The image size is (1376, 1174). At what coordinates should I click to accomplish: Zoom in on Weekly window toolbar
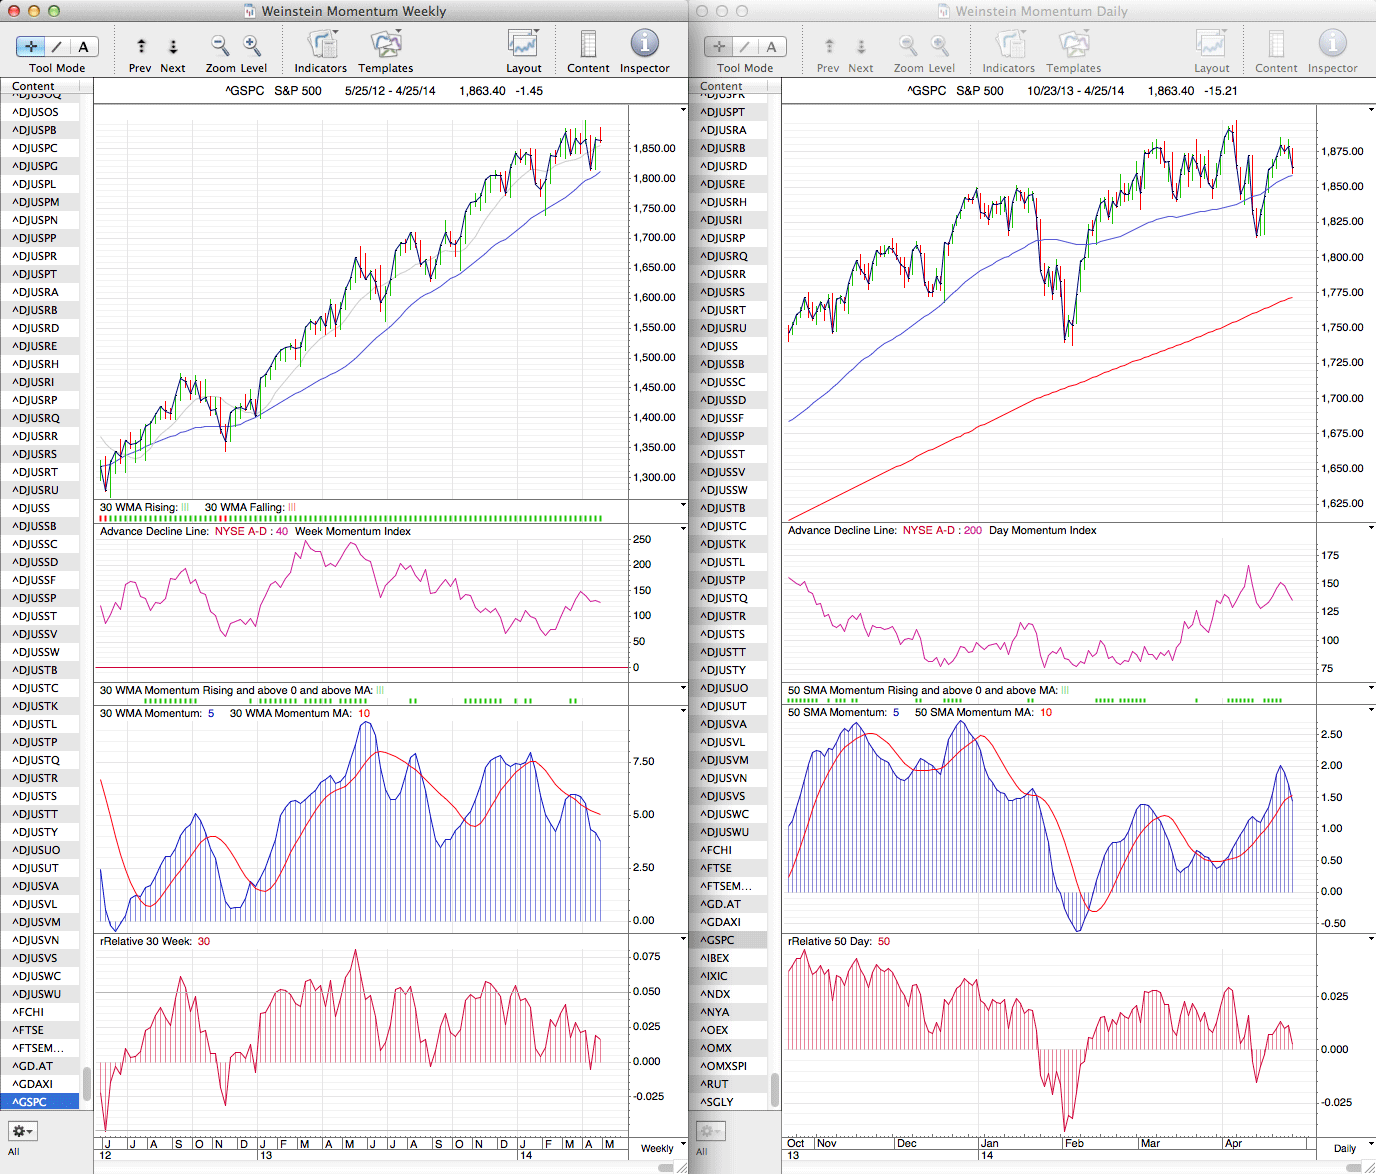pos(252,46)
